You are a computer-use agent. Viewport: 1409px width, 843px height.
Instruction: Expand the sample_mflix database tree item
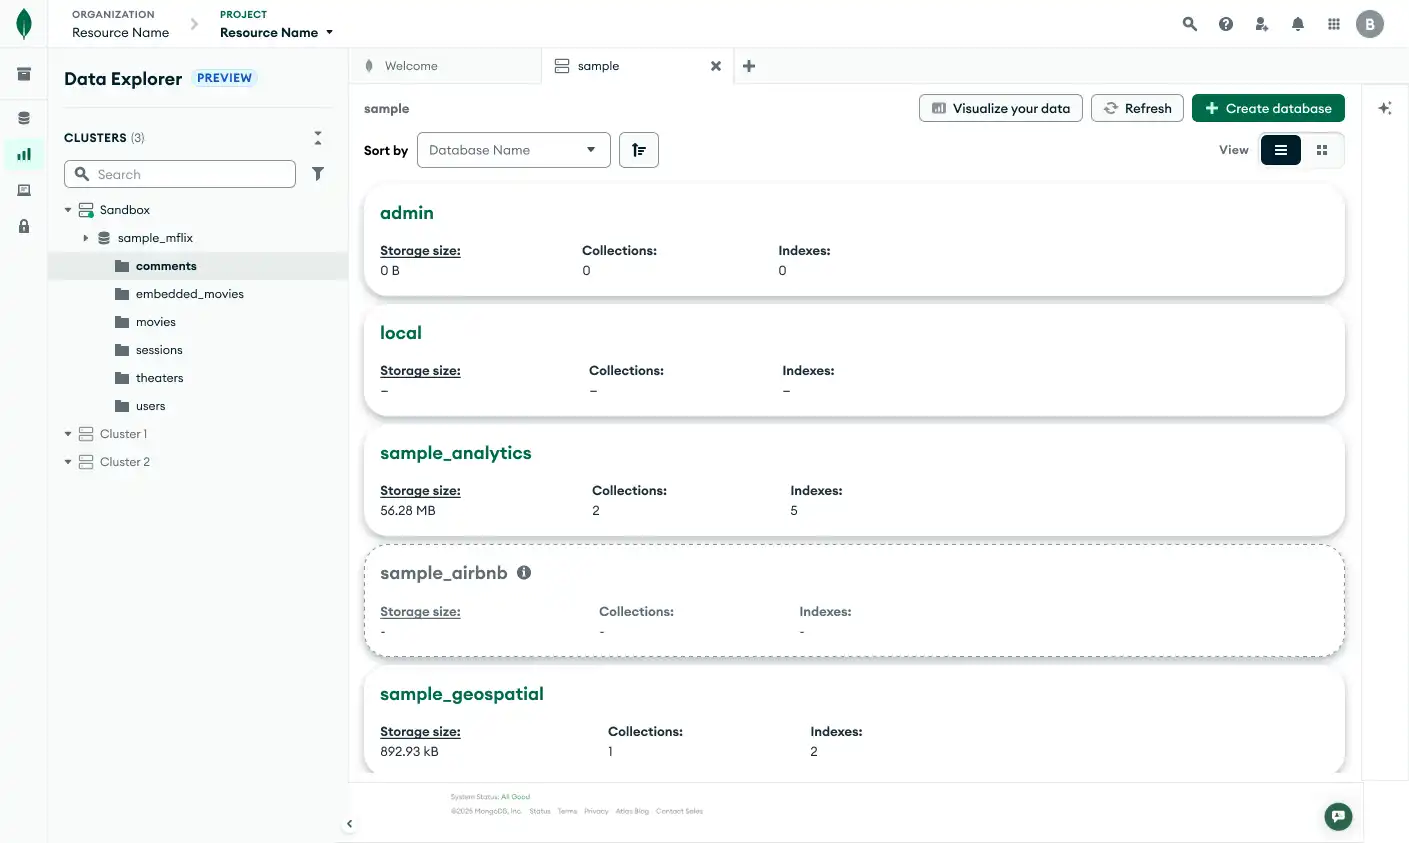(x=86, y=237)
